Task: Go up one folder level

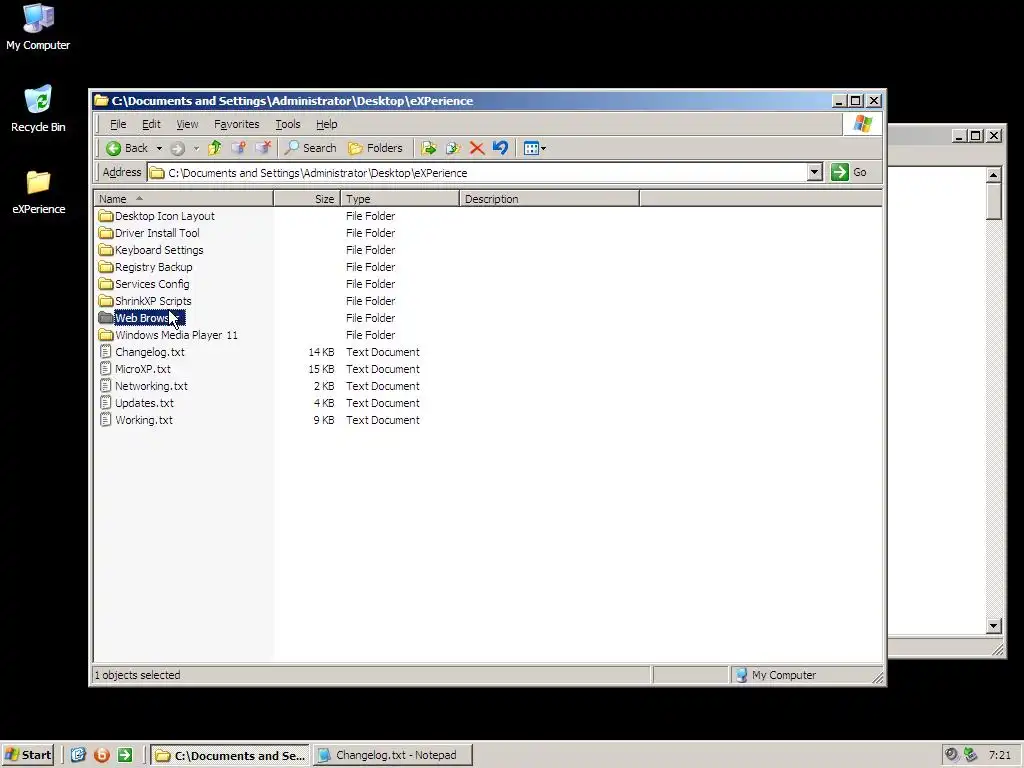Action: tap(215, 148)
